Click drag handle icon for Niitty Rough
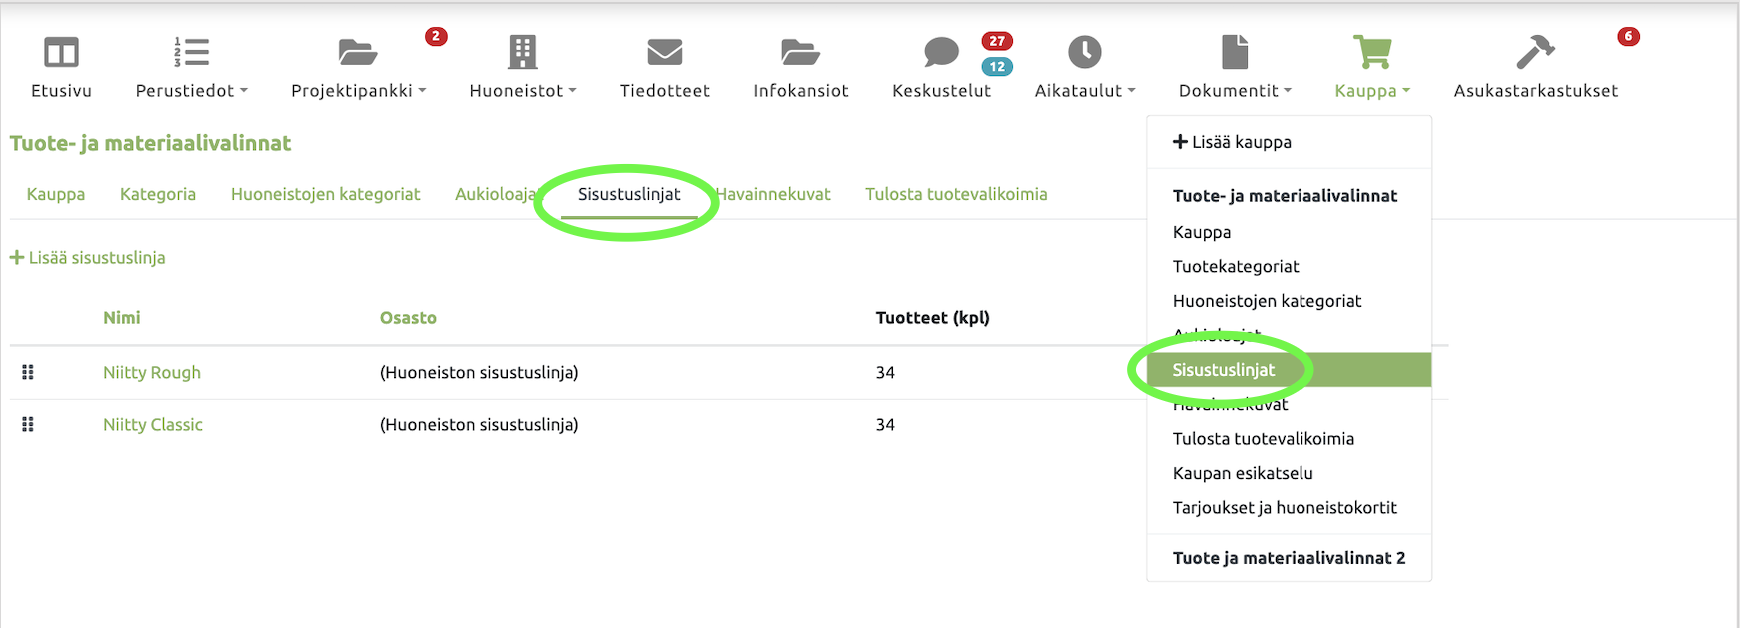This screenshot has width=1740, height=628. coord(28,373)
